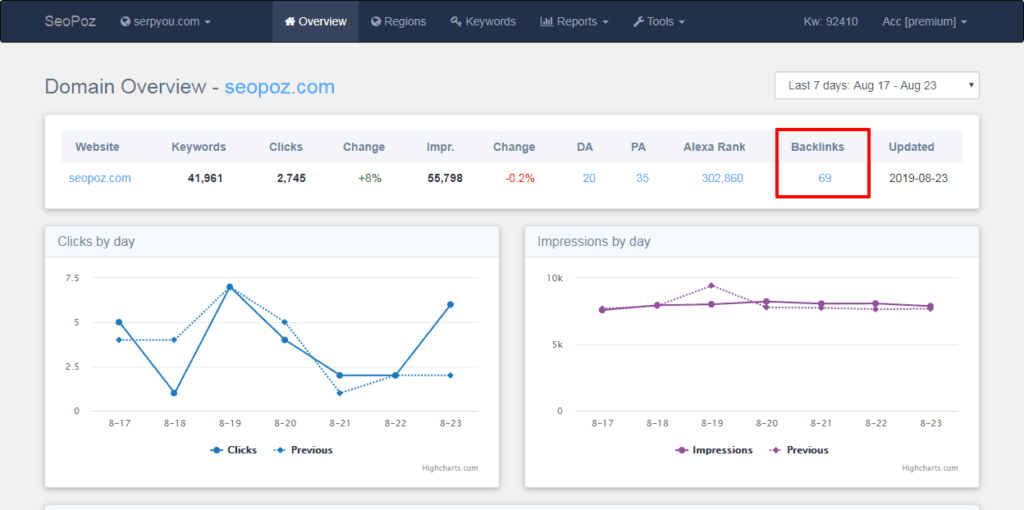Open the Last 7 days date range selector

point(876,86)
